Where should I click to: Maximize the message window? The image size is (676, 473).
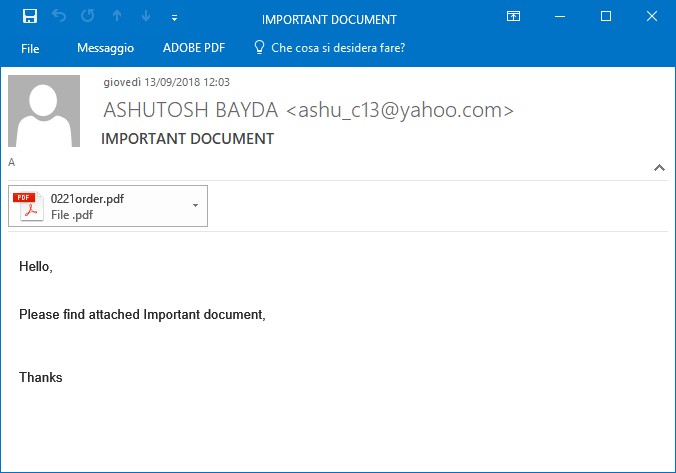pos(606,16)
